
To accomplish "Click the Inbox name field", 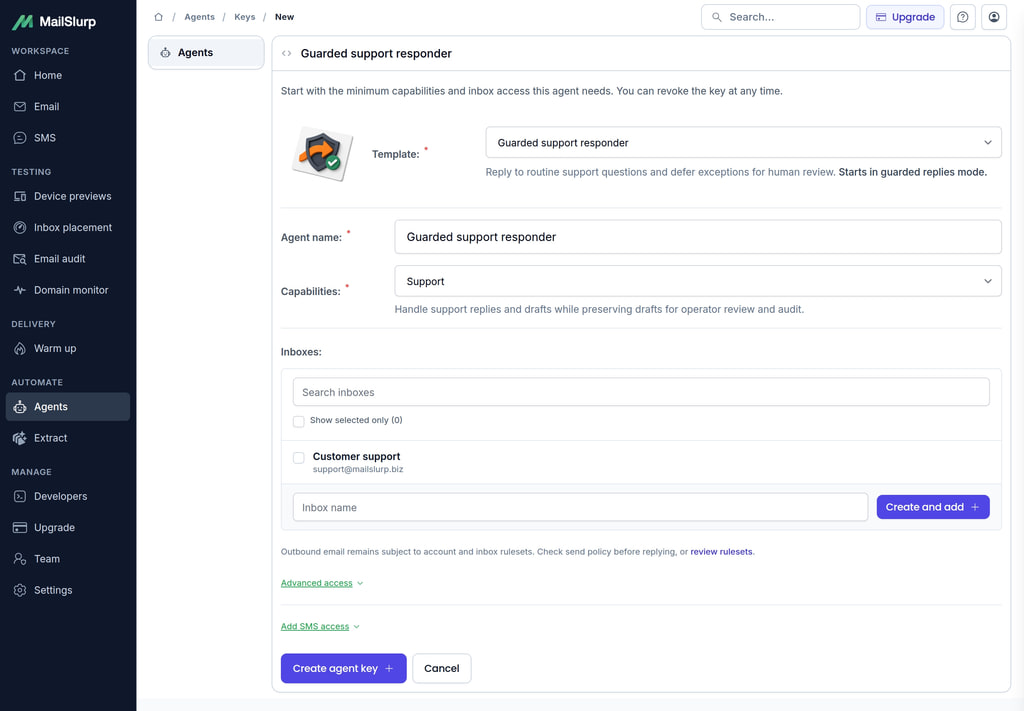I will pyautogui.click(x=580, y=507).
